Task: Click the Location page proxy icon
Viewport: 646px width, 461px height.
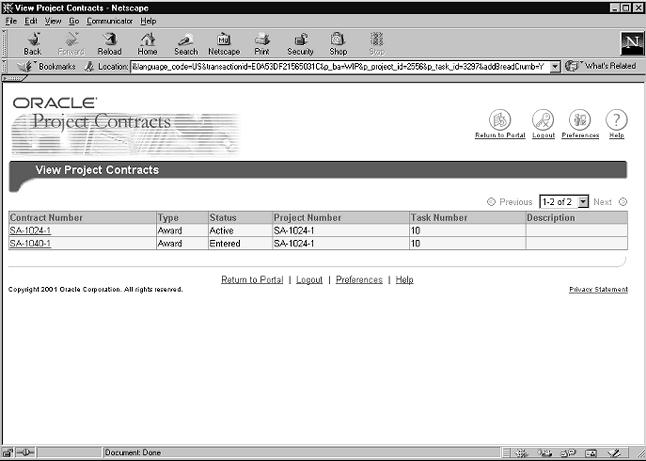Action: tap(89, 66)
